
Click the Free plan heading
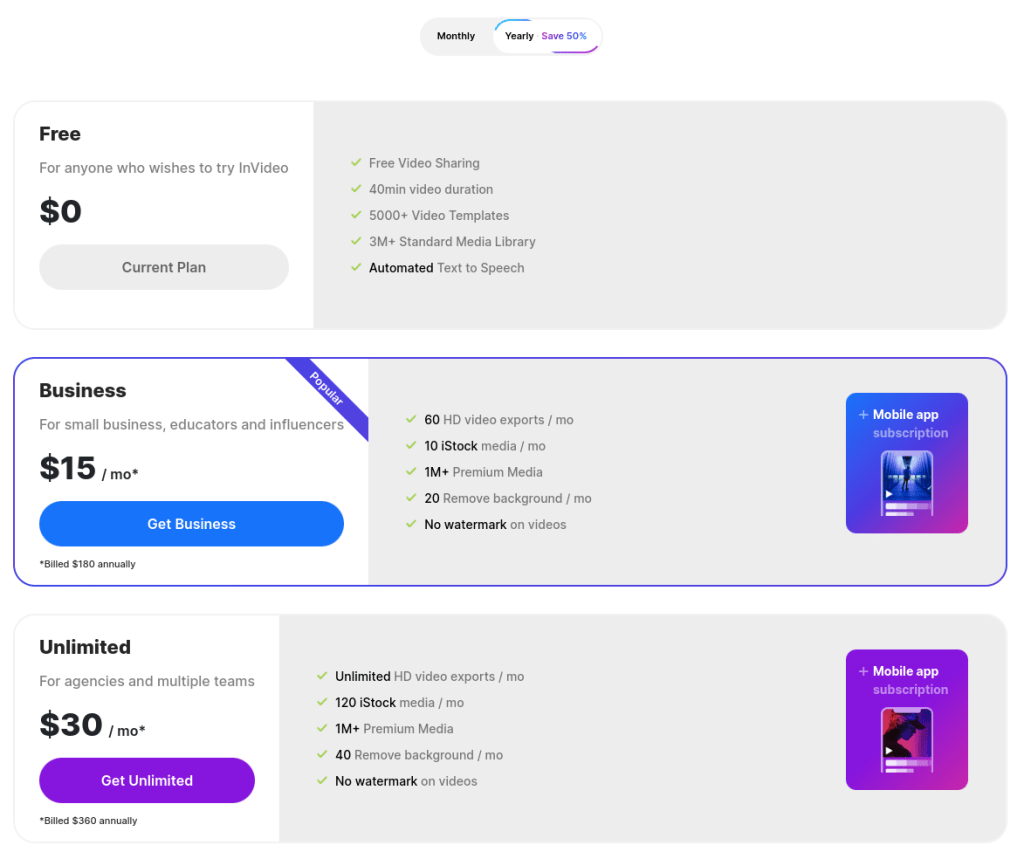pos(60,134)
